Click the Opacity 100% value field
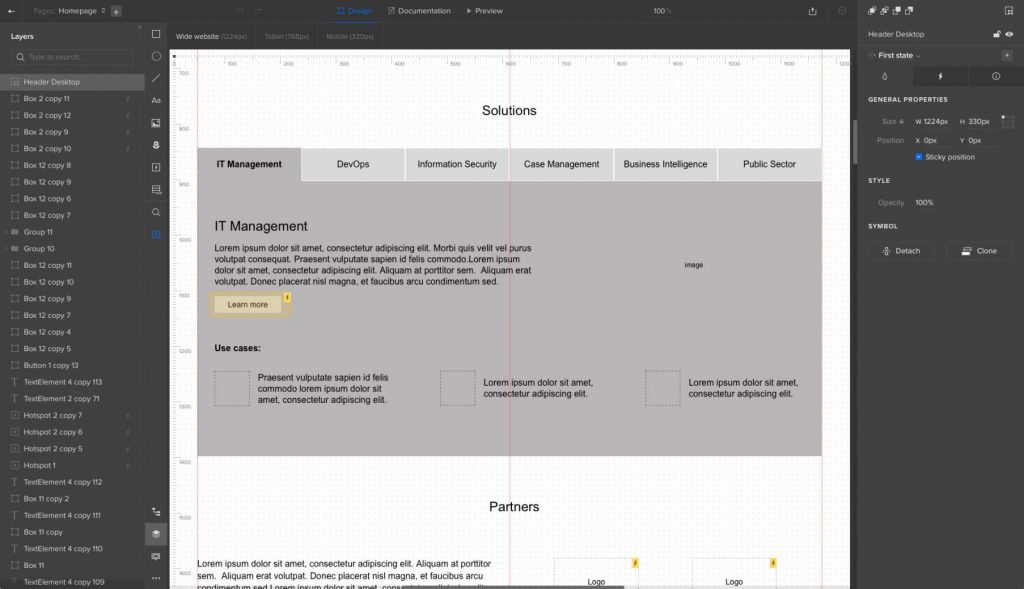1024x589 pixels. click(924, 202)
